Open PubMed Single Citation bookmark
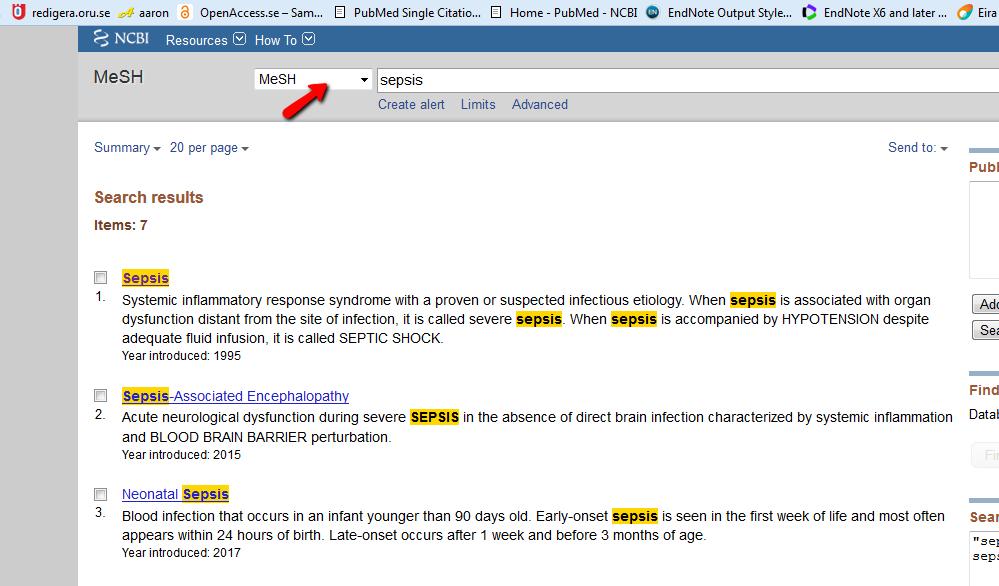This screenshot has height=586, width=999. coord(408,13)
